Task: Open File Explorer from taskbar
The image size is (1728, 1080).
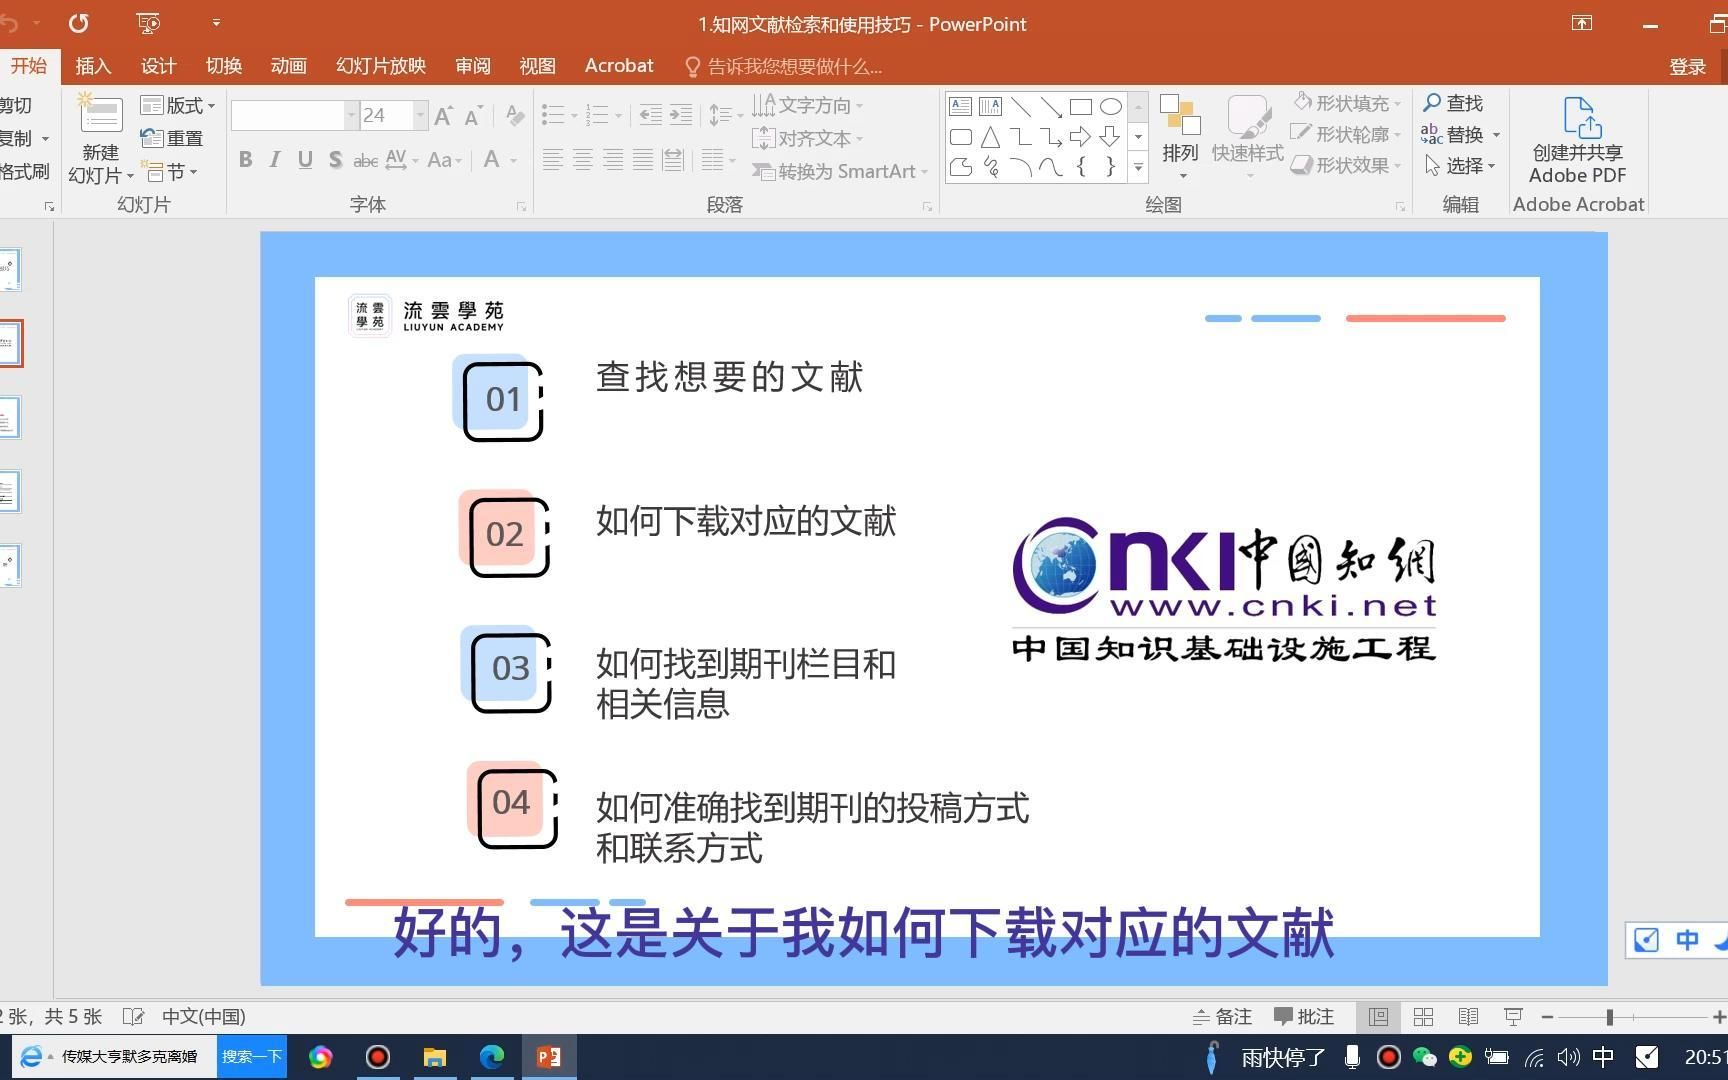Action: pos(435,1057)
